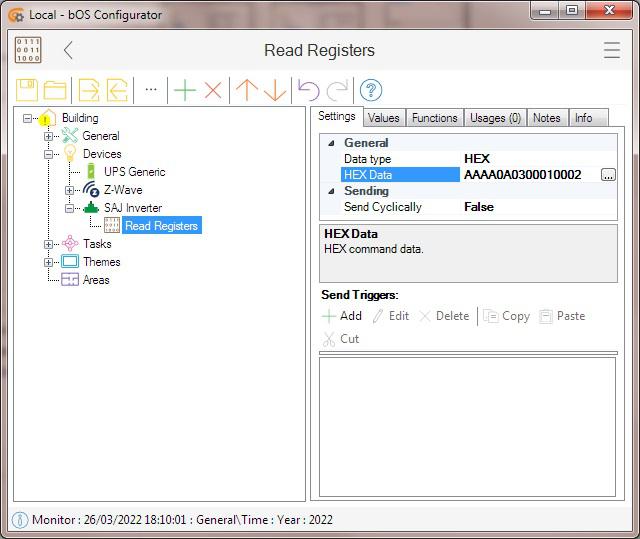
Task: Click the undo arrow icon
Action: pyautogui.click(x=307, y=90)
